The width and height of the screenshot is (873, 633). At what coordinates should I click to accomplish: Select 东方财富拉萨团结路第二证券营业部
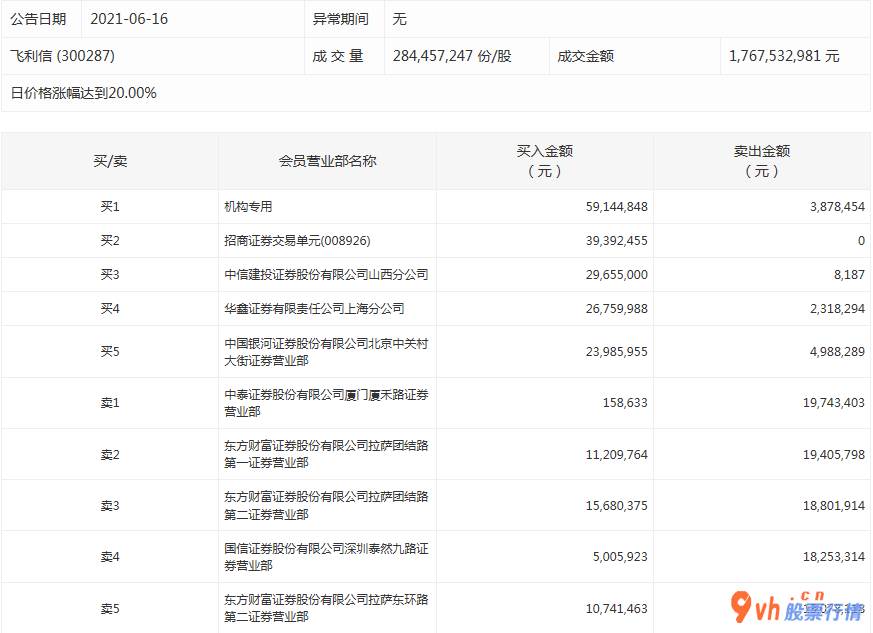coord(326,506)
